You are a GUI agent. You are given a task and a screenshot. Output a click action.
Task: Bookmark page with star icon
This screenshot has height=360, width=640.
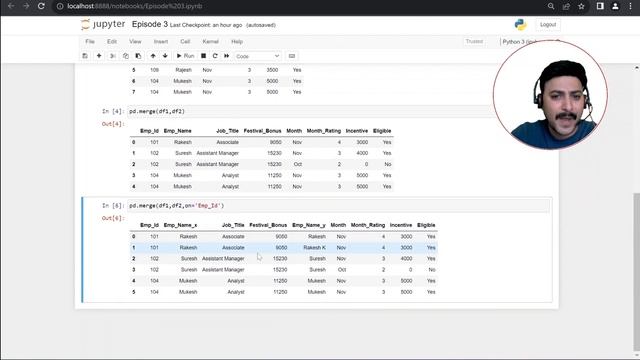(x=581, y=6)
